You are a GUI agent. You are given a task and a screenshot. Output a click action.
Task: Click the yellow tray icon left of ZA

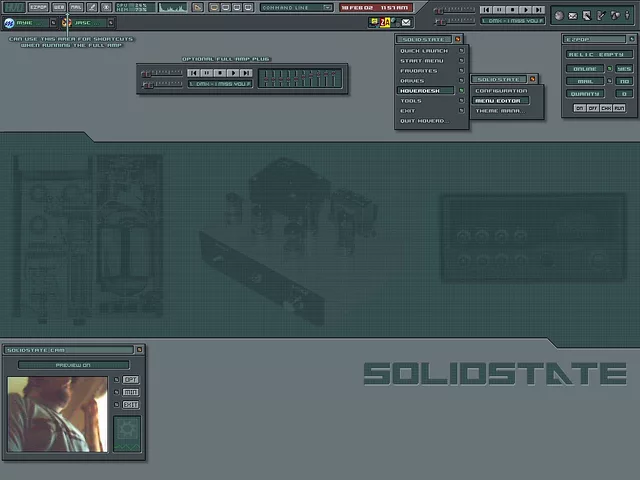pyautogui.click(x=374, y=22)
